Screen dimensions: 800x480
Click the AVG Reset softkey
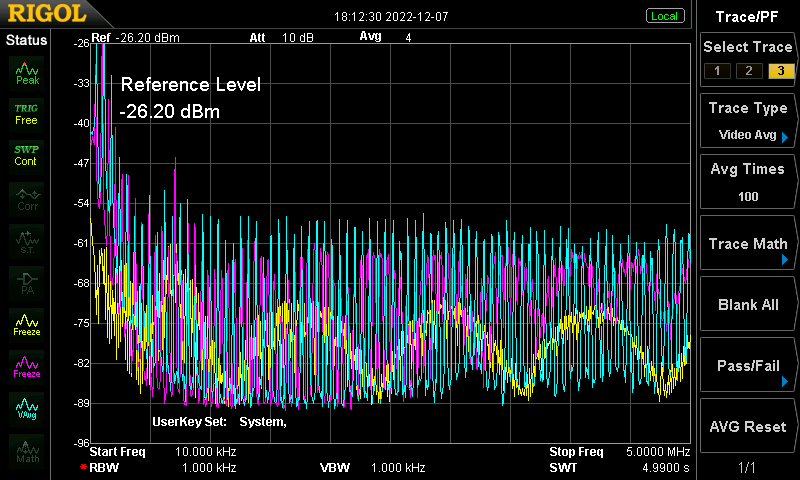click(747, 426)
